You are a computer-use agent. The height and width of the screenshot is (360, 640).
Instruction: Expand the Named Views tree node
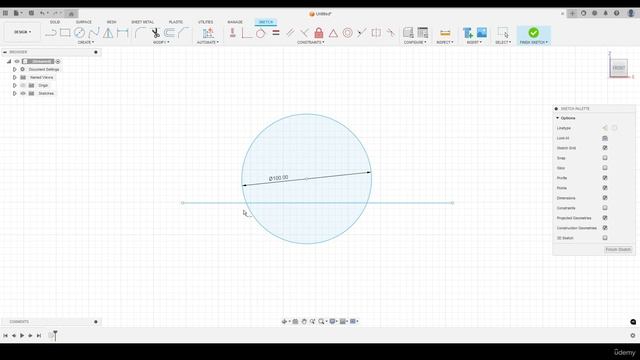coord(15,78)
